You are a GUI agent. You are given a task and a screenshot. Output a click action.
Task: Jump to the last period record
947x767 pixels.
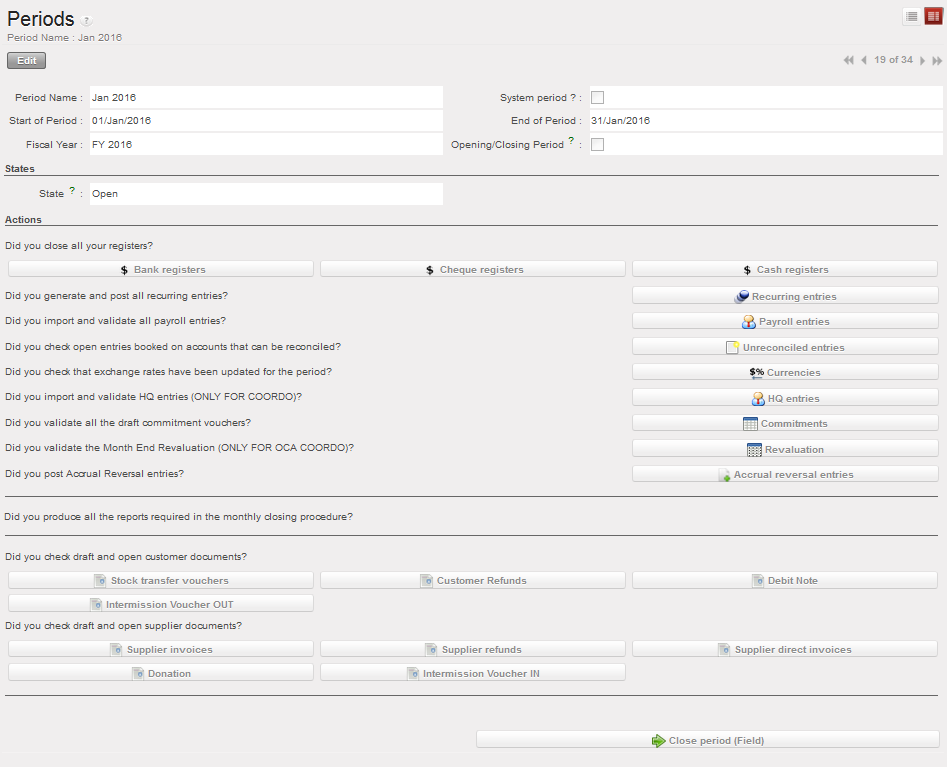(x=937, y=61)
